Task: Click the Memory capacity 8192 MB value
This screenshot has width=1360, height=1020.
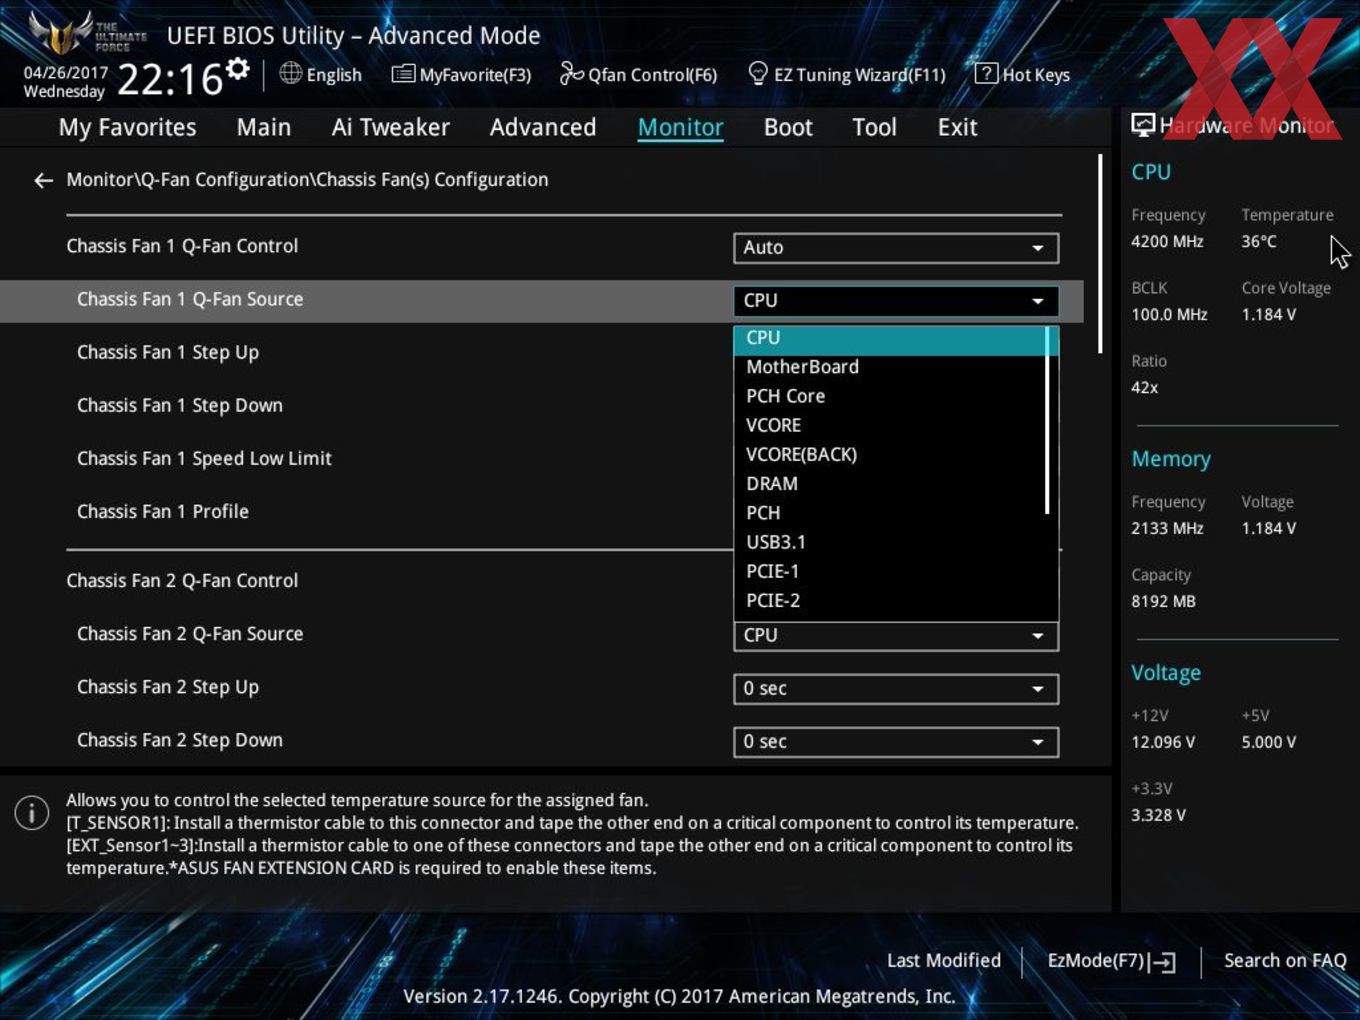Action: [1163, 601]
